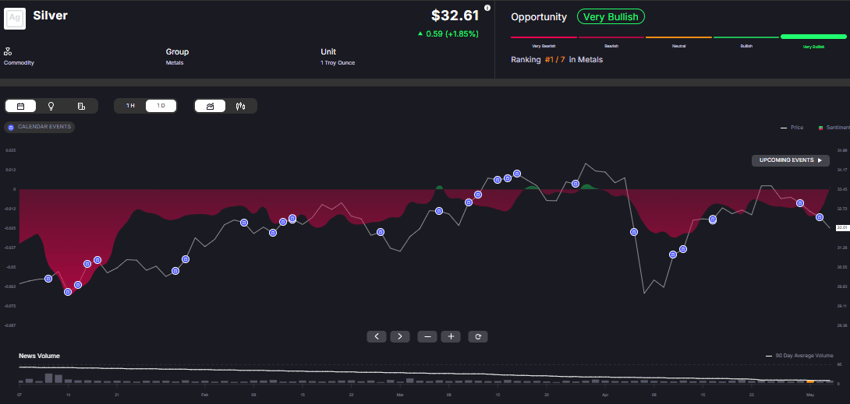This screenshot has height=404, width=850.
Task: Reset the chart with the refresh icon
Action: tap(478, 337)
